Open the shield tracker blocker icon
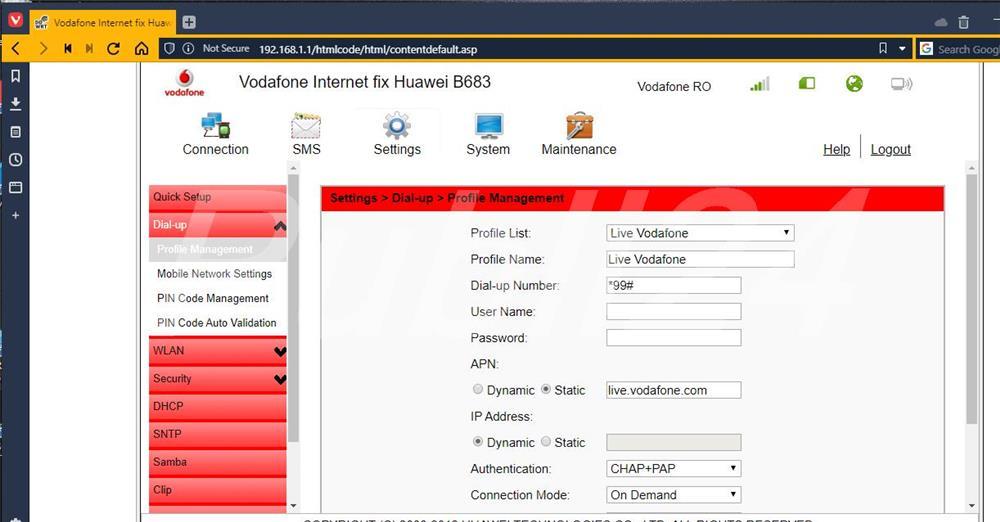The image size is (1000, 522). [169, 48]
